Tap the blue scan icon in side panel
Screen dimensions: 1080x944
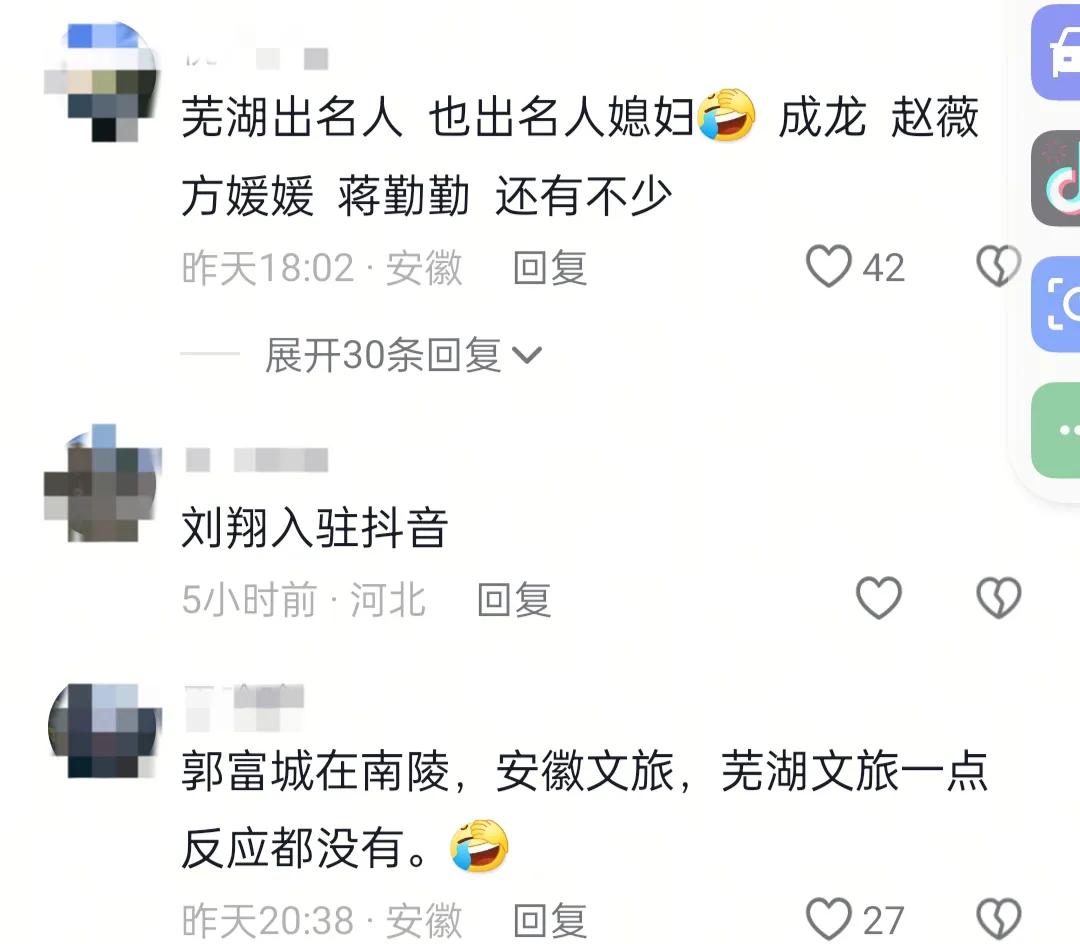(1056, 304)
